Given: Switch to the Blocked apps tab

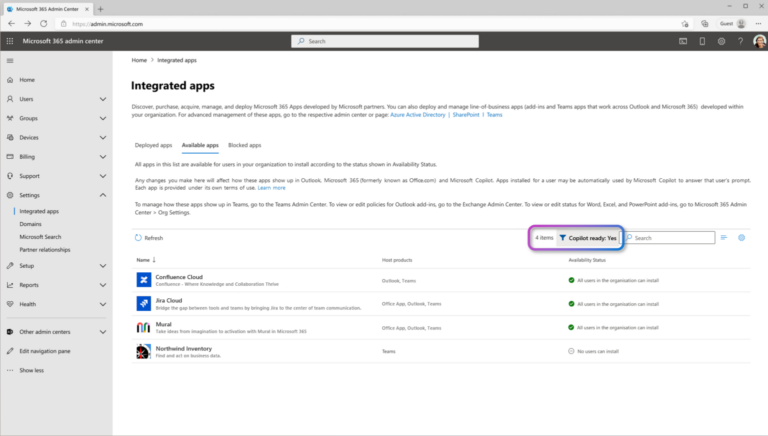Looking at the screenshot, I should click(244, 145).
